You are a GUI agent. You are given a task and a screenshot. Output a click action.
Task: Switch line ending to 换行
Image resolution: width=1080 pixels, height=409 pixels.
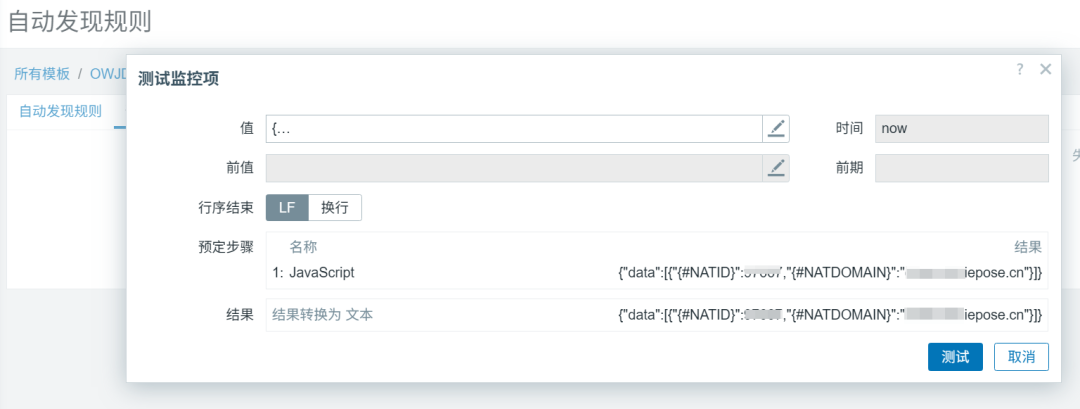tap(335, 208)
